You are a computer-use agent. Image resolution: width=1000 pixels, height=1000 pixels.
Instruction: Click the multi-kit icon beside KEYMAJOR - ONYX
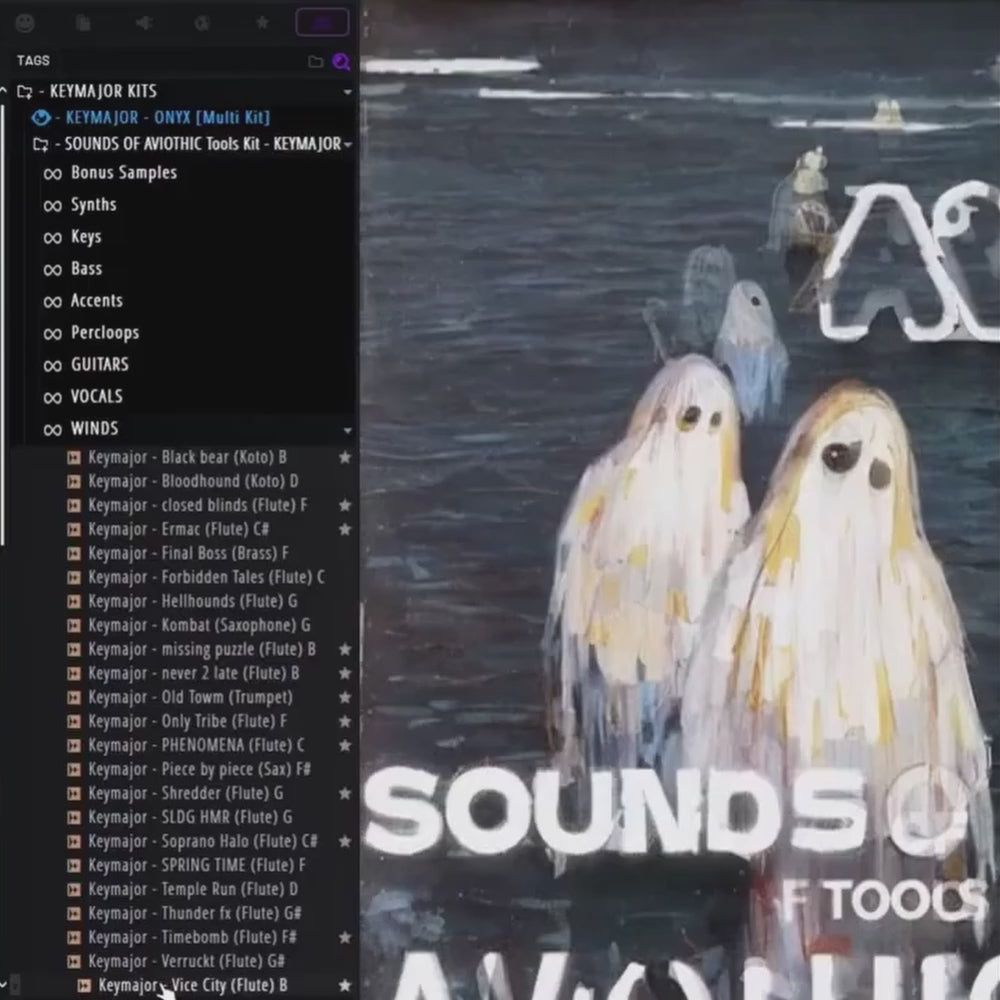point(40,117)
